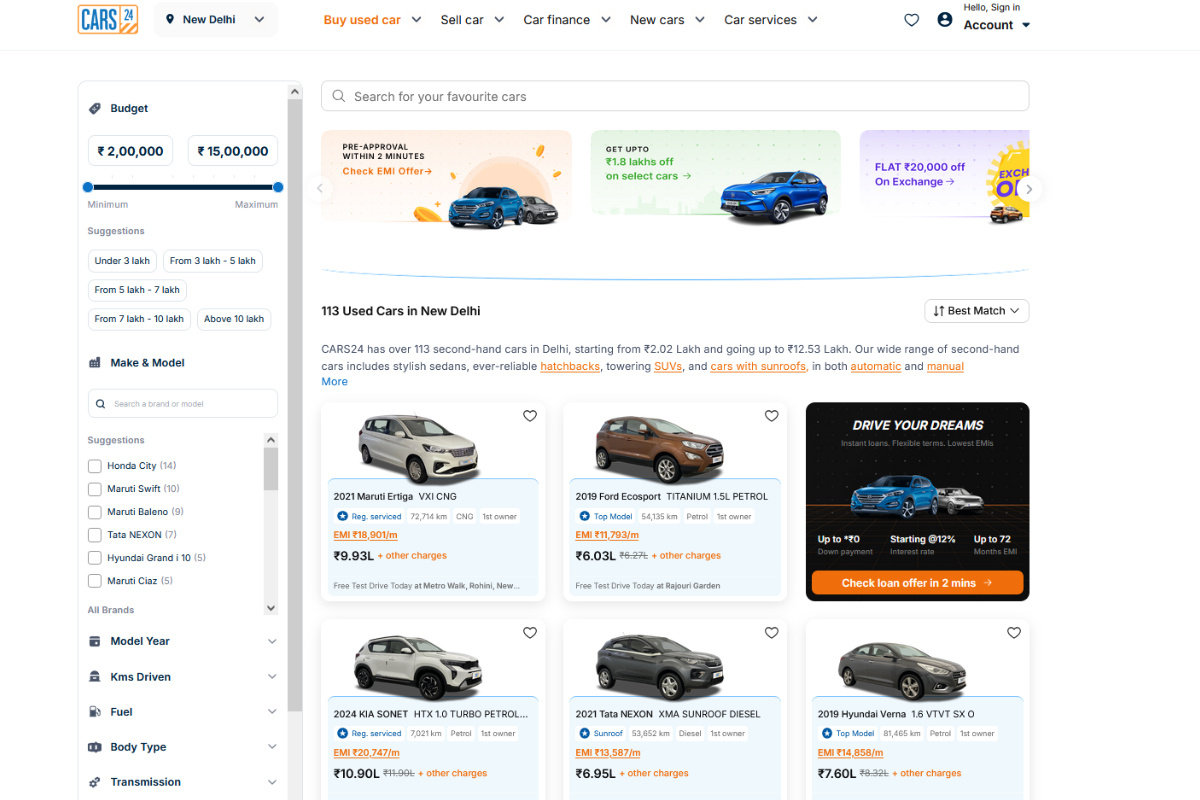1200x800 pixels.
Task: Click the Search for your favourite cars field
Action: point(675,97)
